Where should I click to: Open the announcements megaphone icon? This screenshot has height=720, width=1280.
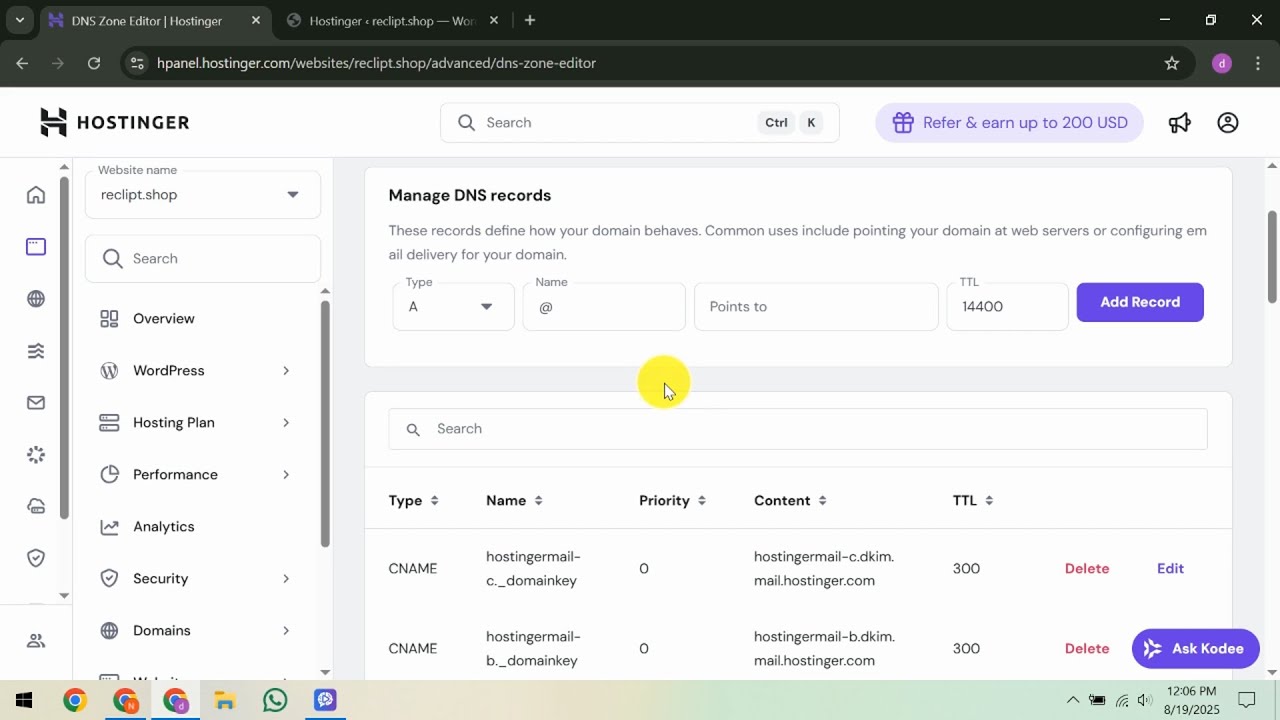[x=1180, y=122]
